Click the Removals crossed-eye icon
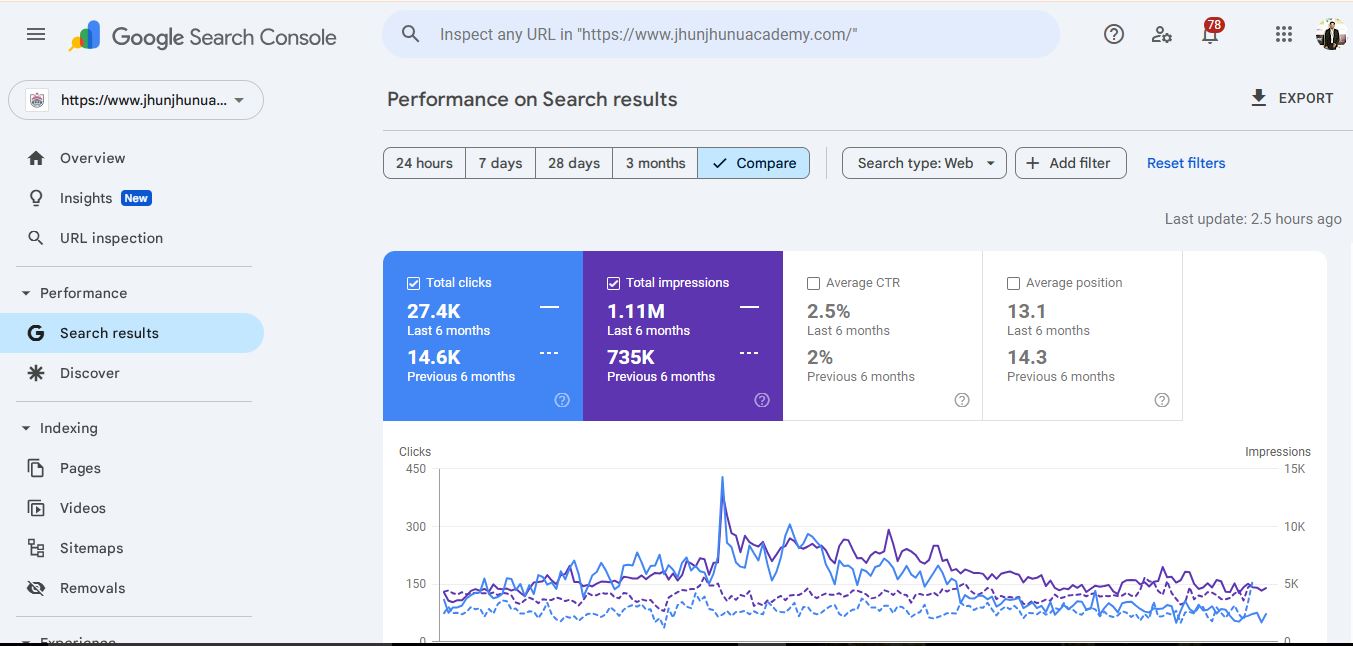 click(36, 588)
